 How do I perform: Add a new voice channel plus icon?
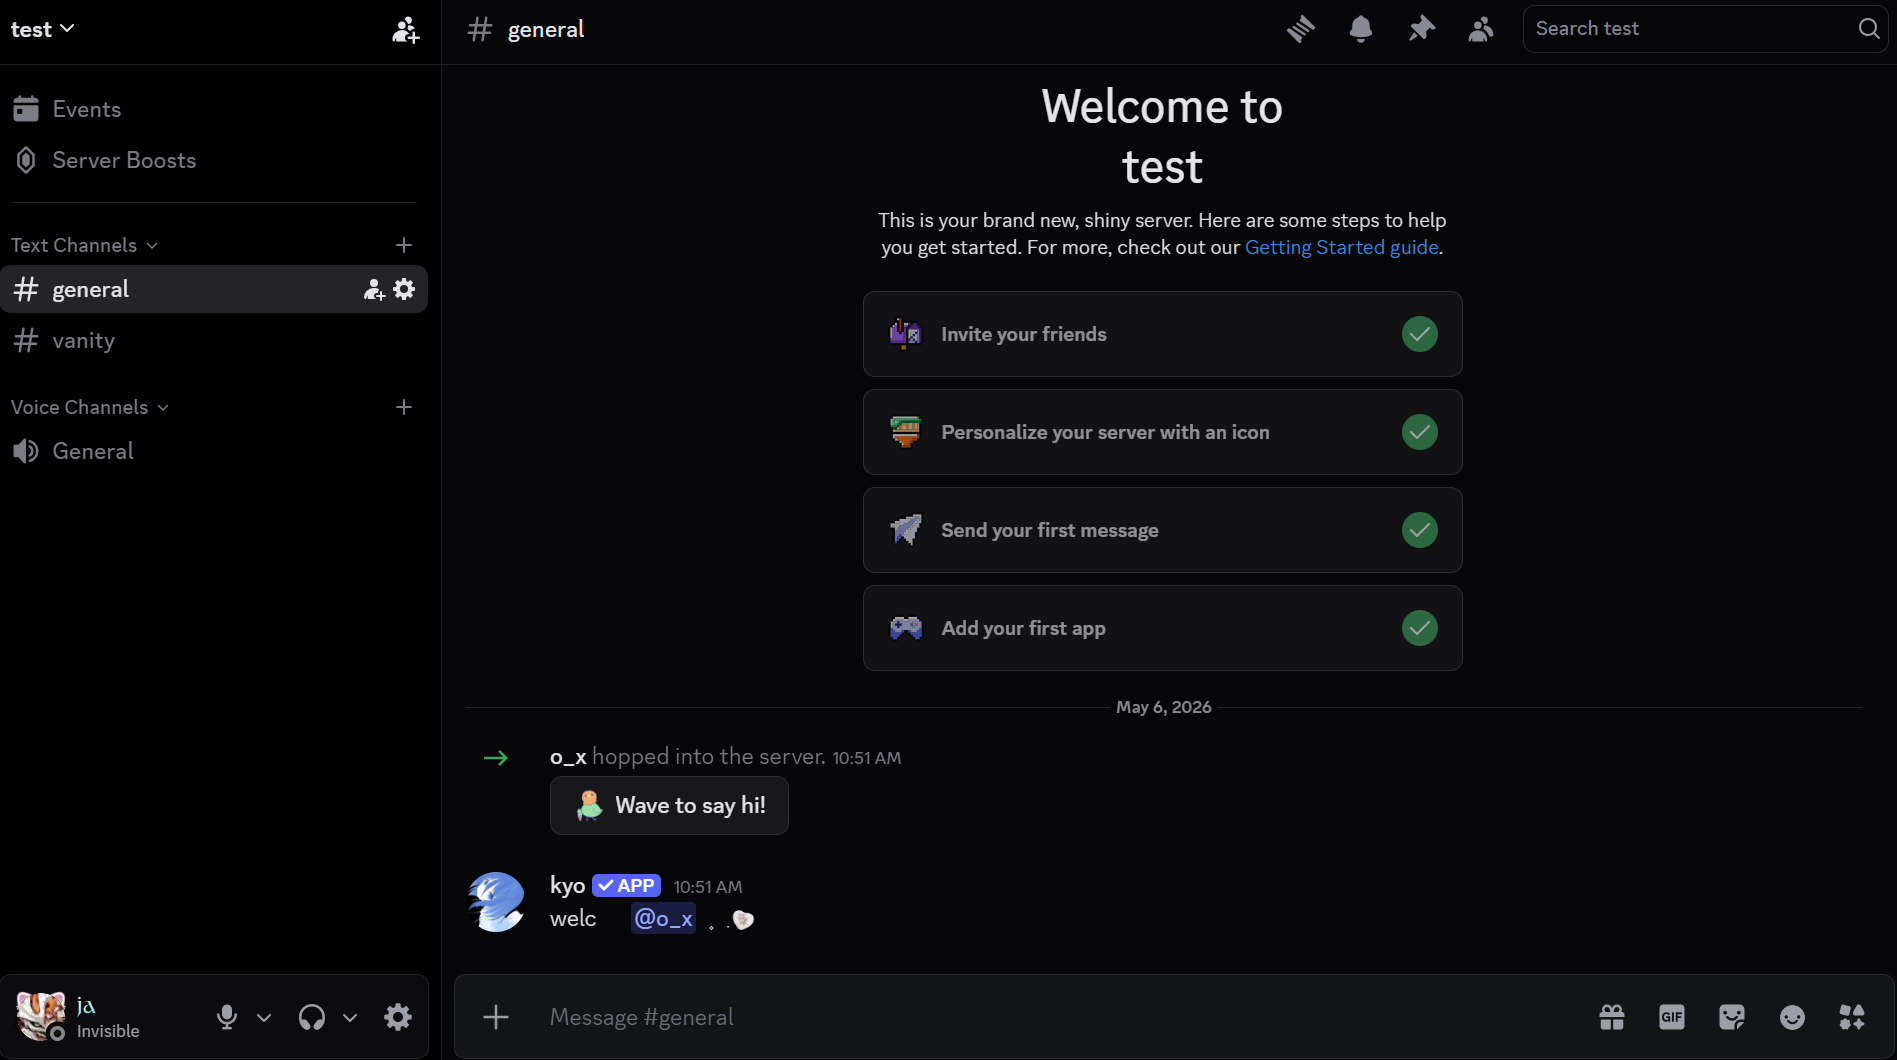[x=404, y=407]
